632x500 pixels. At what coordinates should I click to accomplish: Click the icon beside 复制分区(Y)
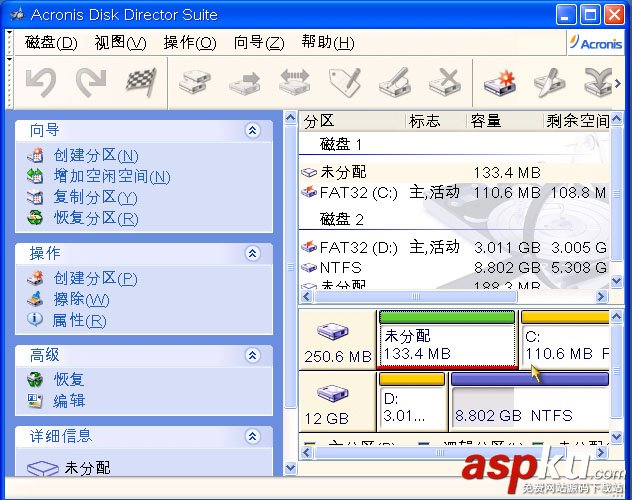[x=35, y=197]
